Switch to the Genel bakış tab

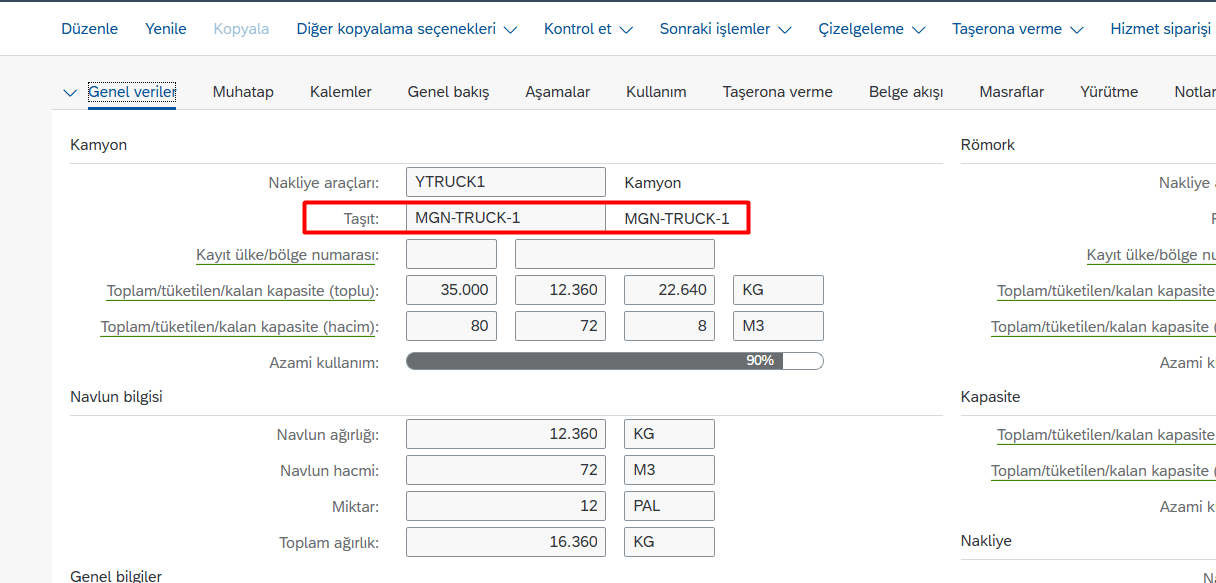(449, 92)
